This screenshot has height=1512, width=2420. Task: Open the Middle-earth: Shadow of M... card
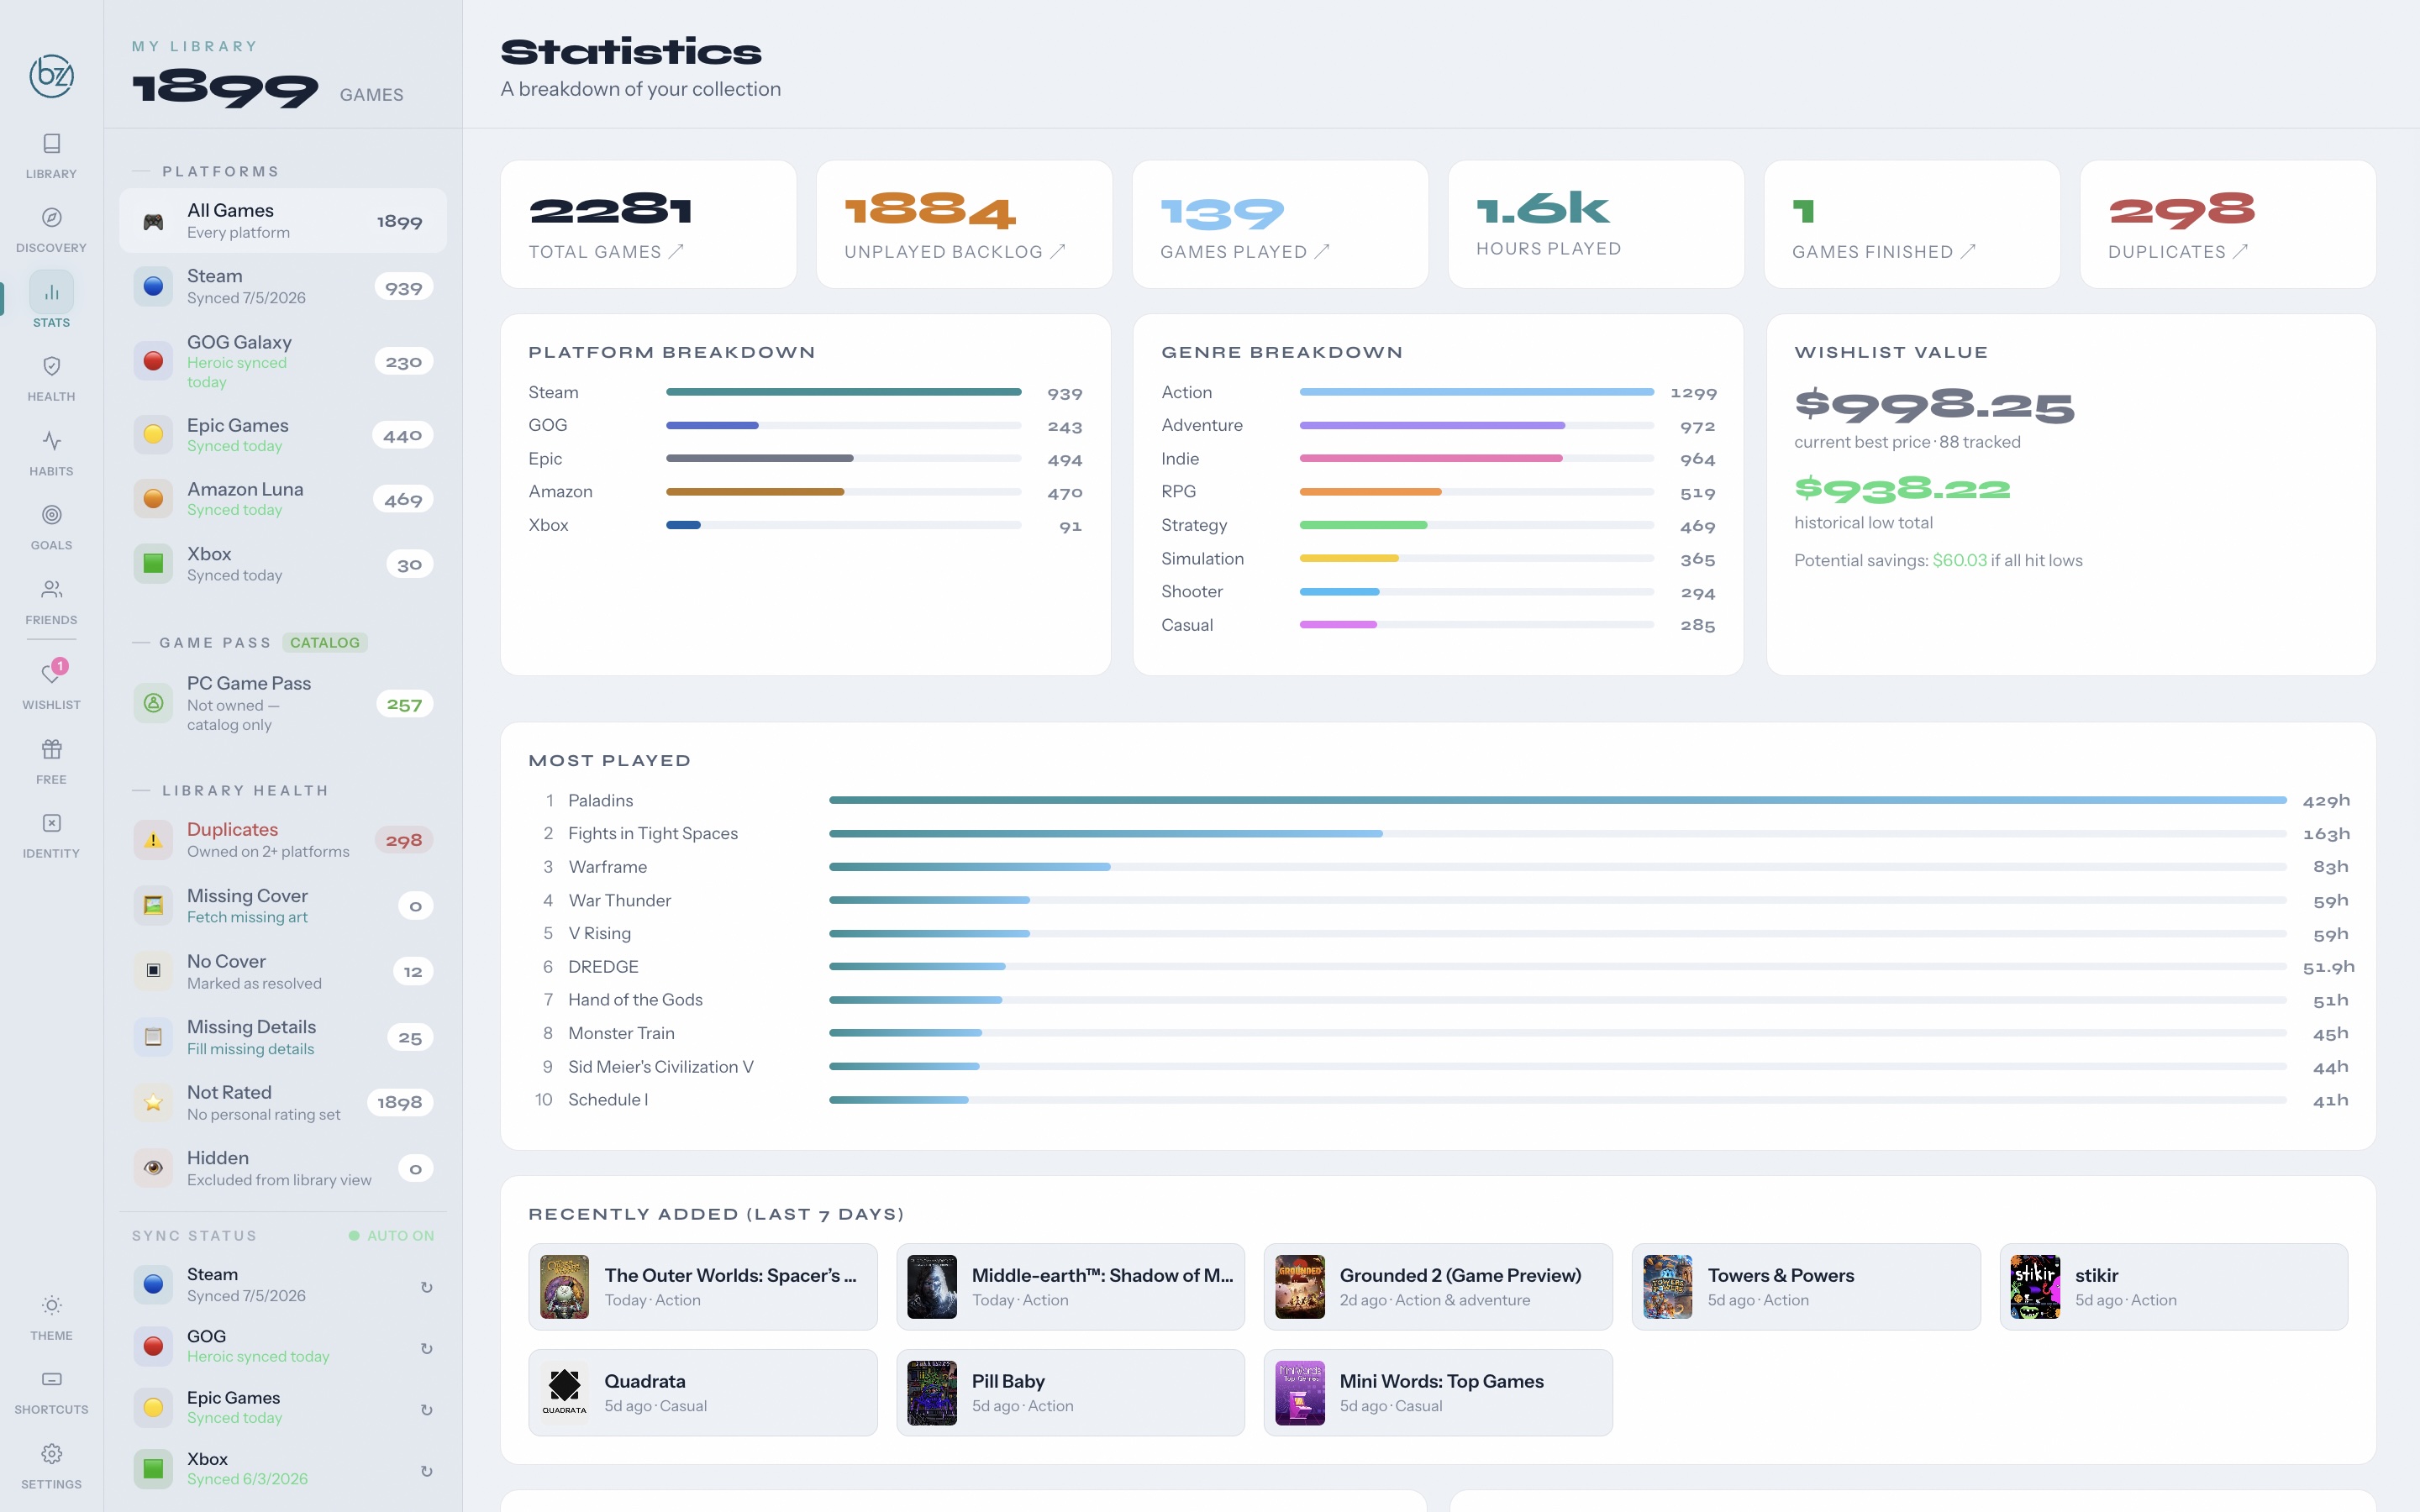tap(1070, 1287)
